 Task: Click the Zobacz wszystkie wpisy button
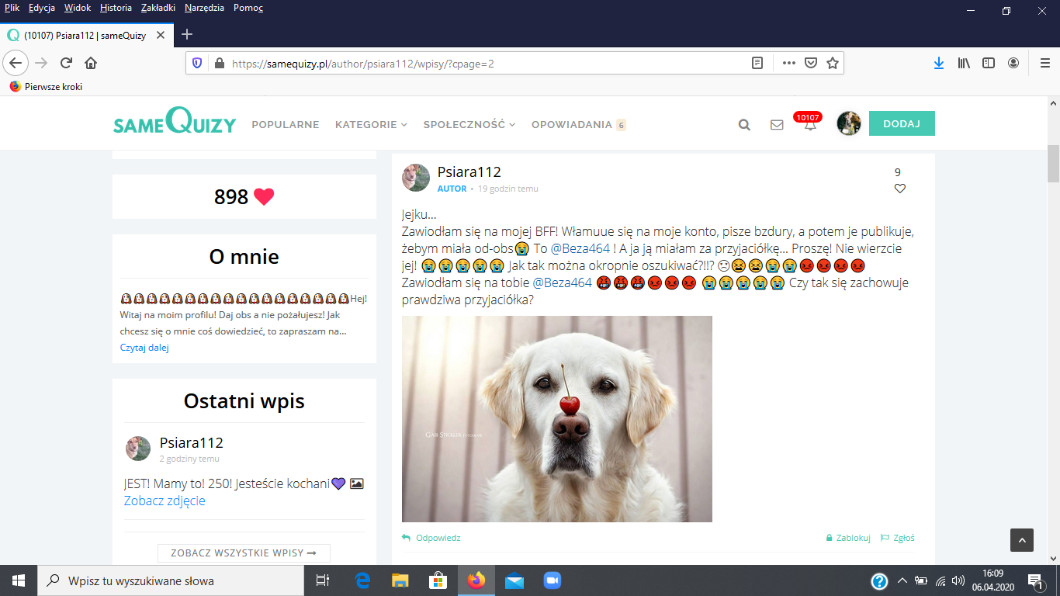click(243, 553)
